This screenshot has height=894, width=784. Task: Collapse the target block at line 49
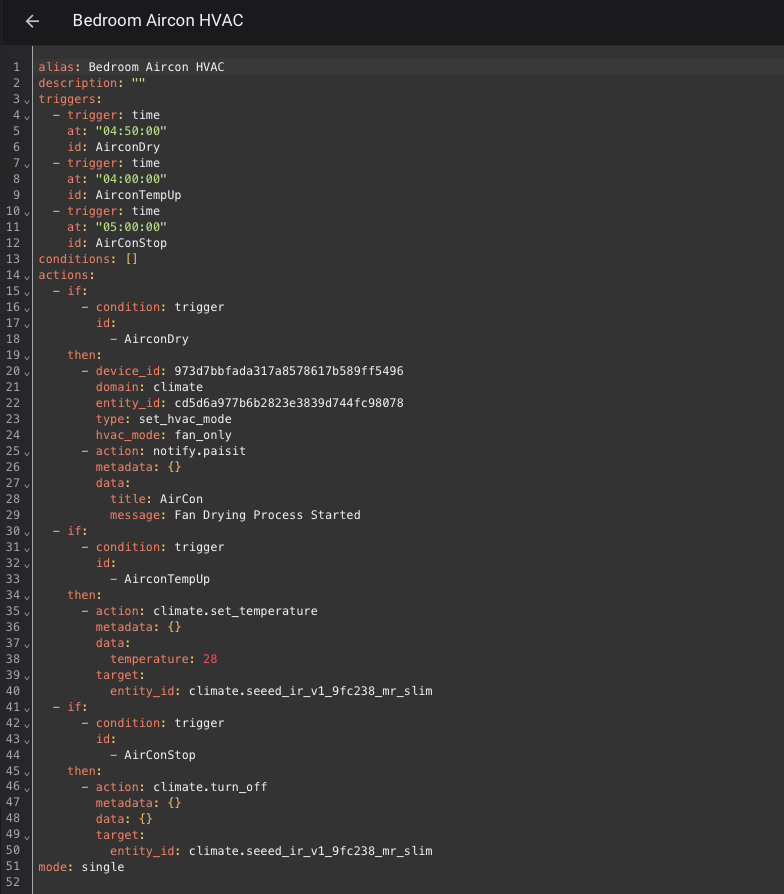tap(27, 837)
